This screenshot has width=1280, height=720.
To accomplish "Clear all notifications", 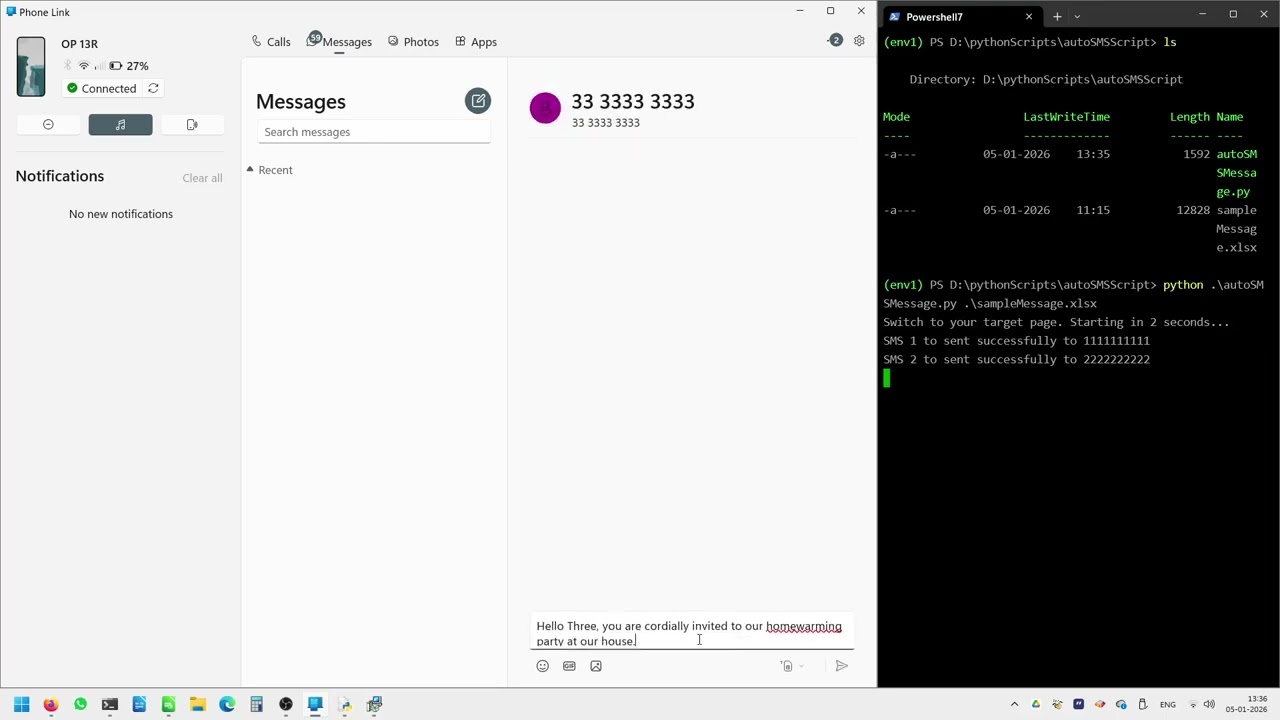I will [202, 178].
